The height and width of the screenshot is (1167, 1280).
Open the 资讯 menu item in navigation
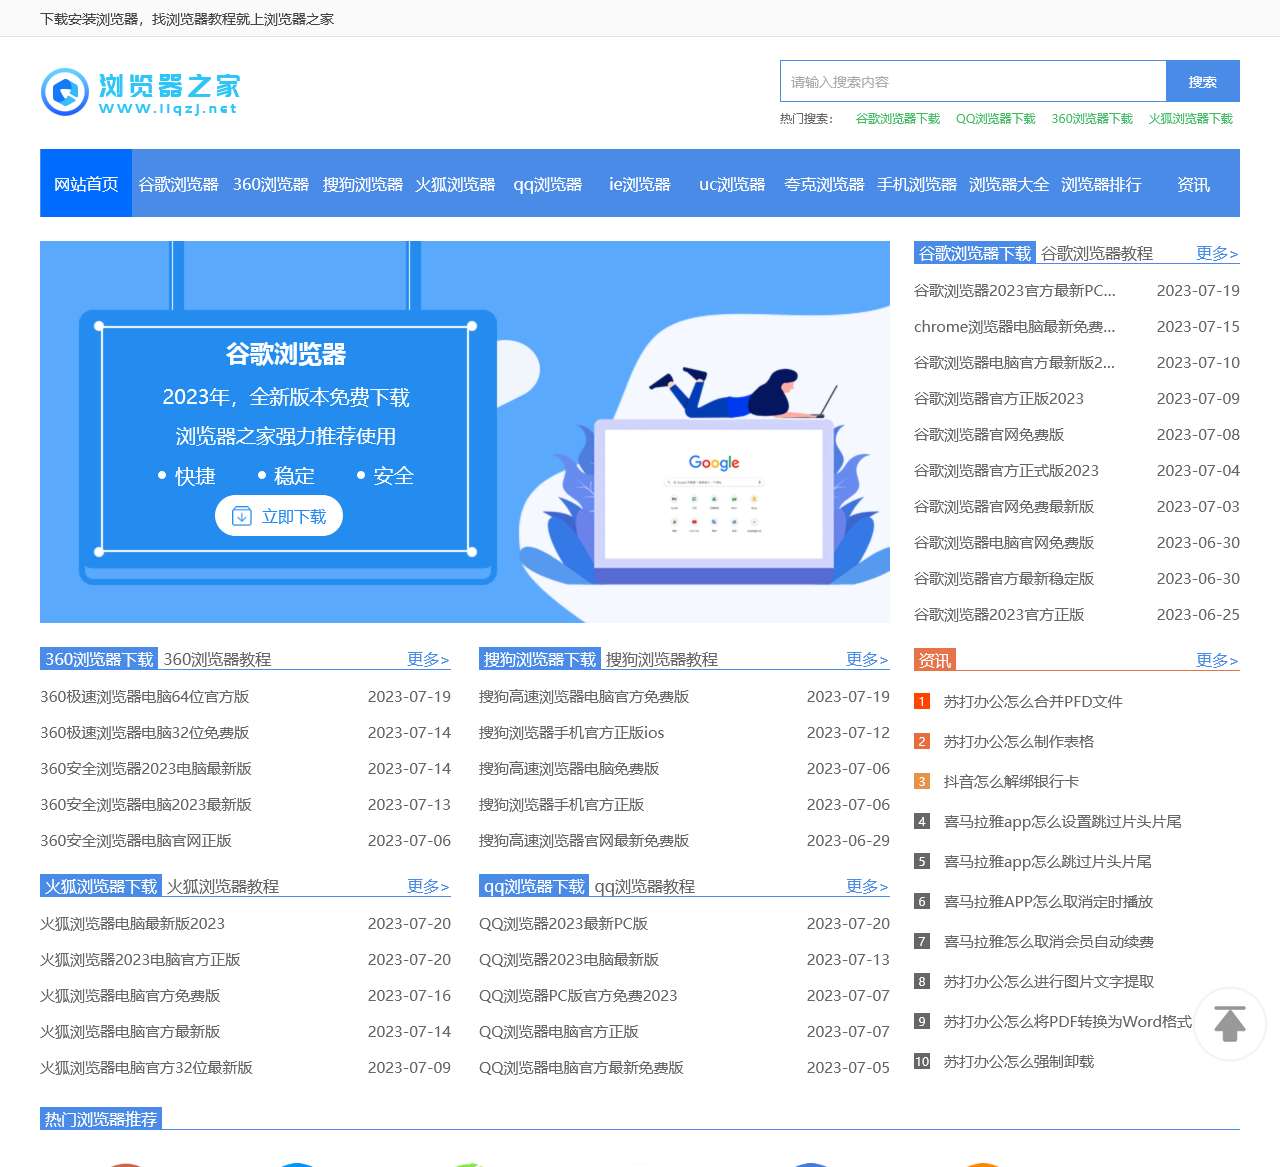click(1192, 183)
